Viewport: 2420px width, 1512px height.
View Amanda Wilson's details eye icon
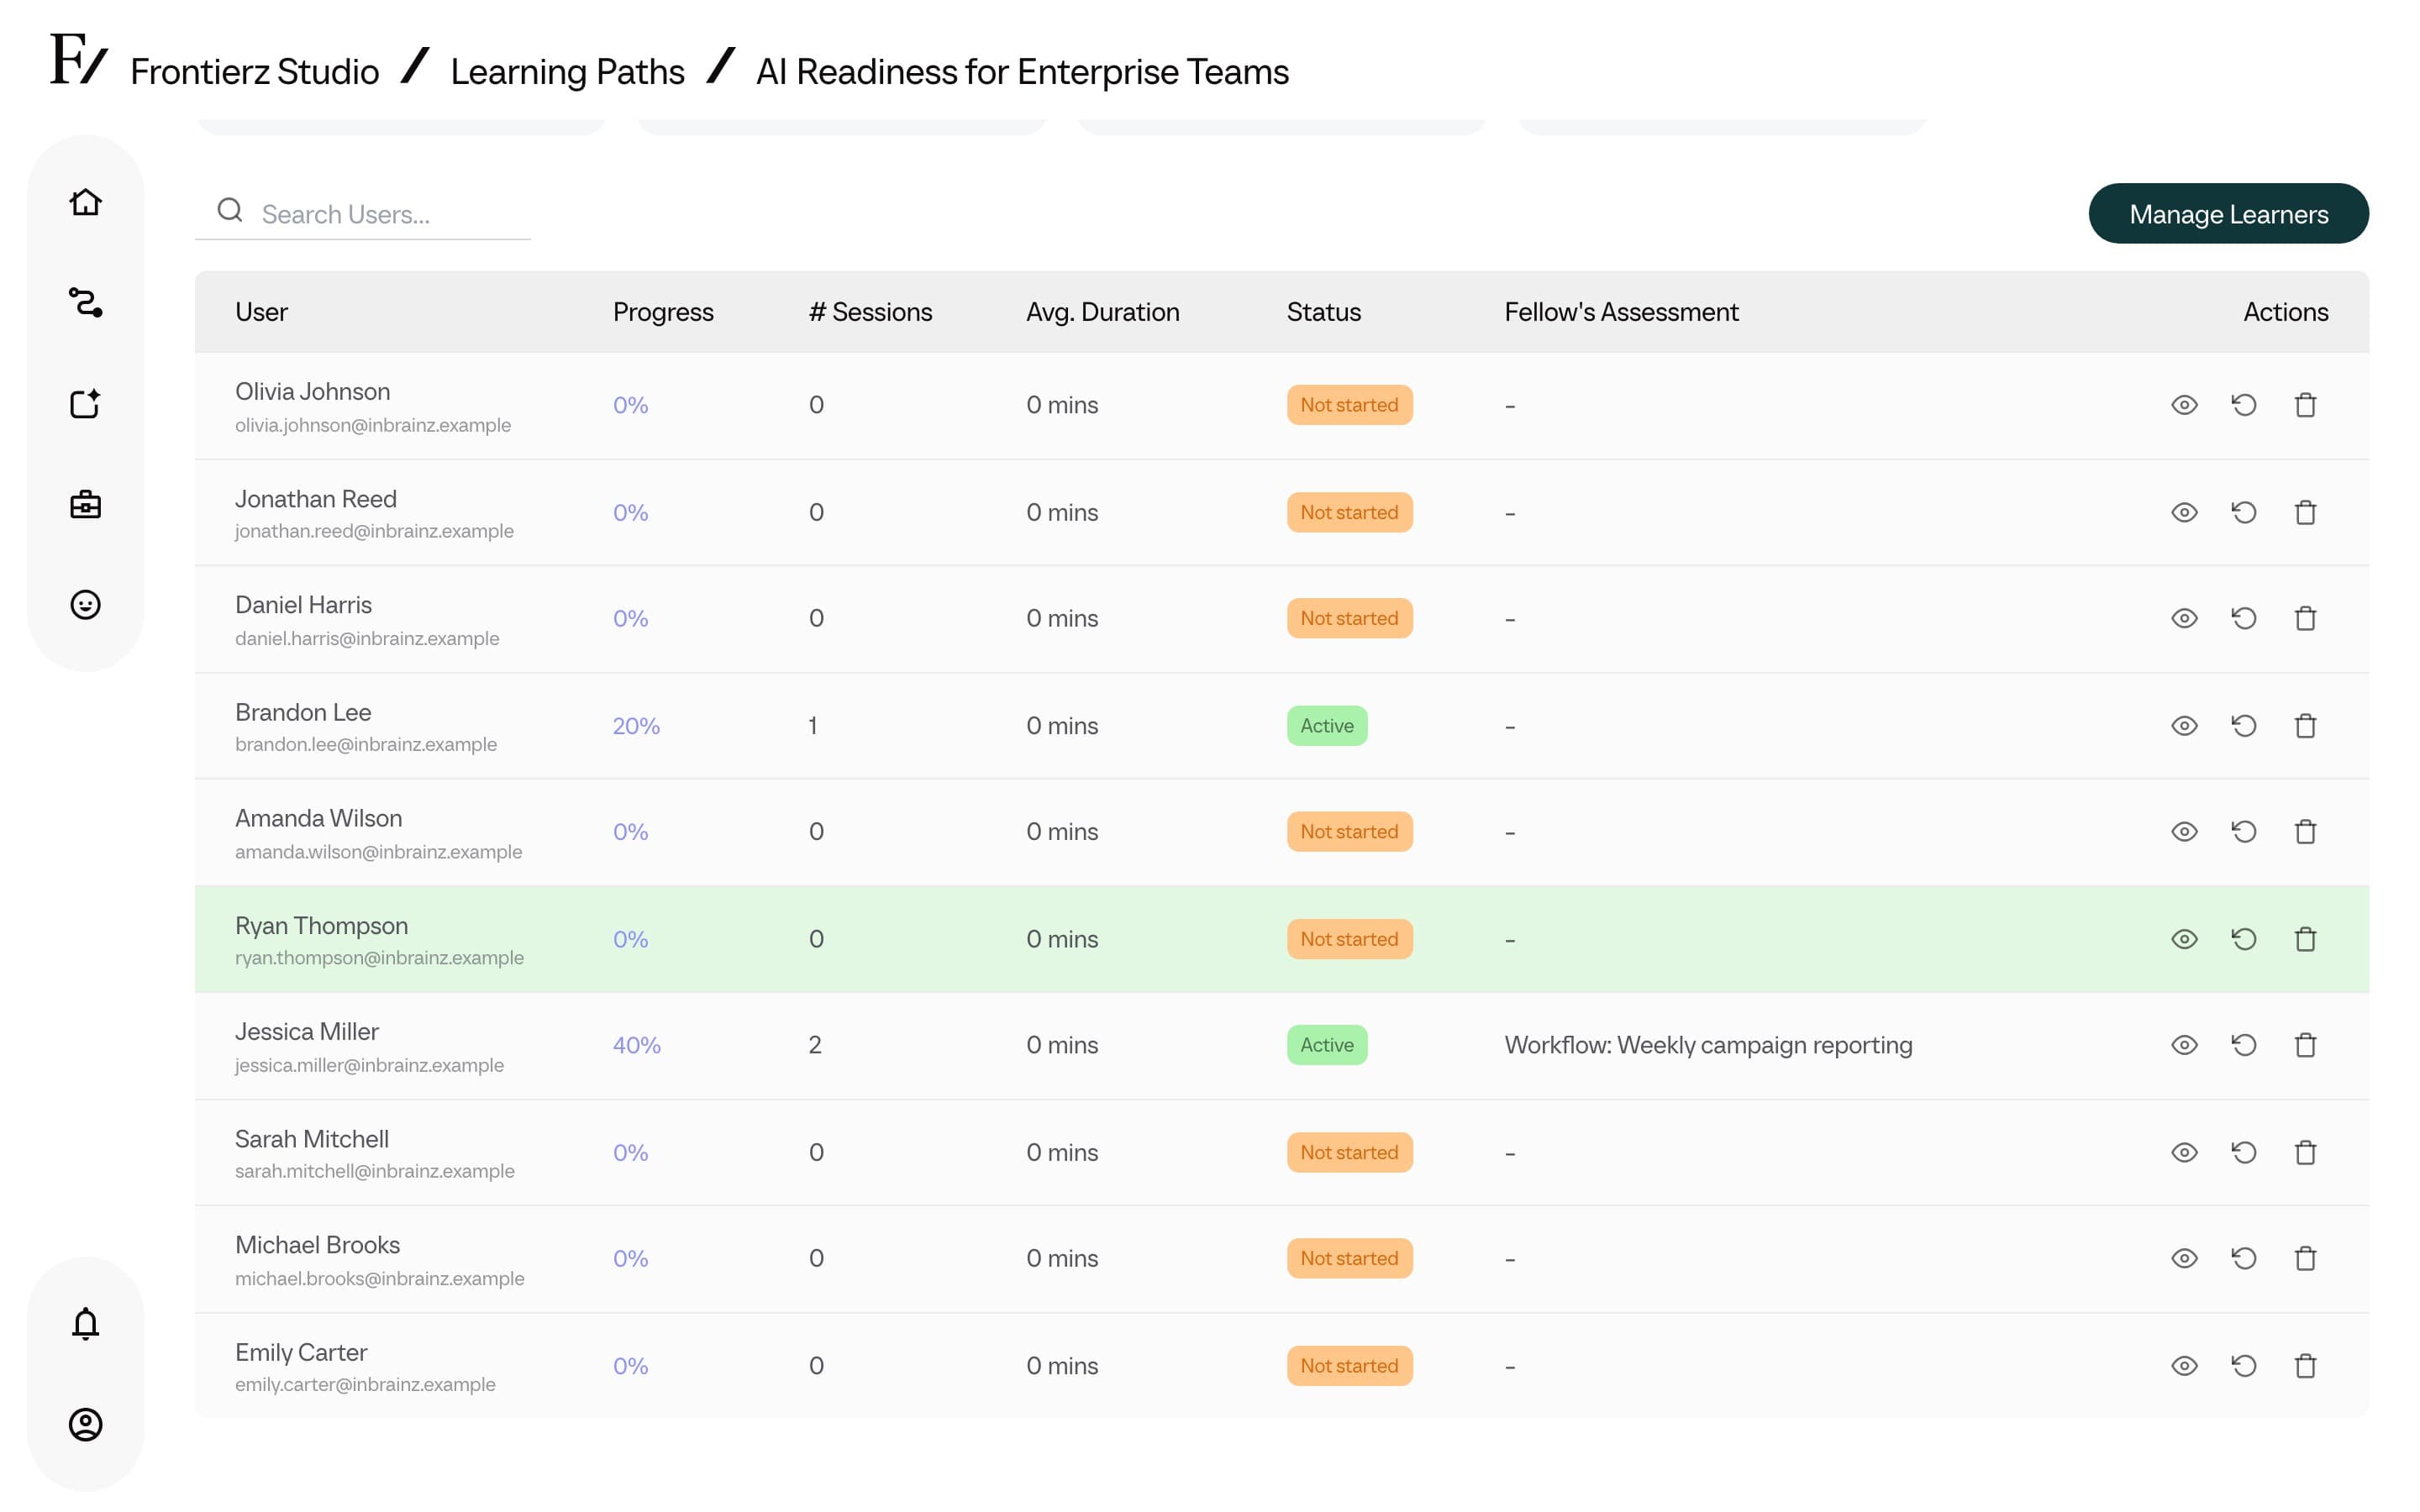coord(2184,831)
